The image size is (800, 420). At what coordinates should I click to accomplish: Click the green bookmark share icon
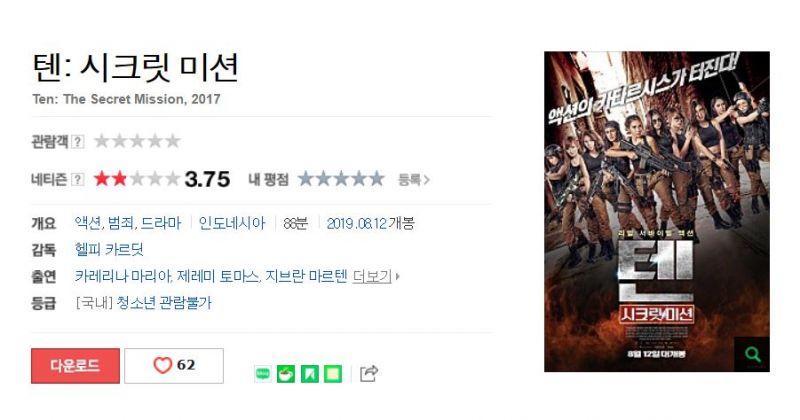310,374
